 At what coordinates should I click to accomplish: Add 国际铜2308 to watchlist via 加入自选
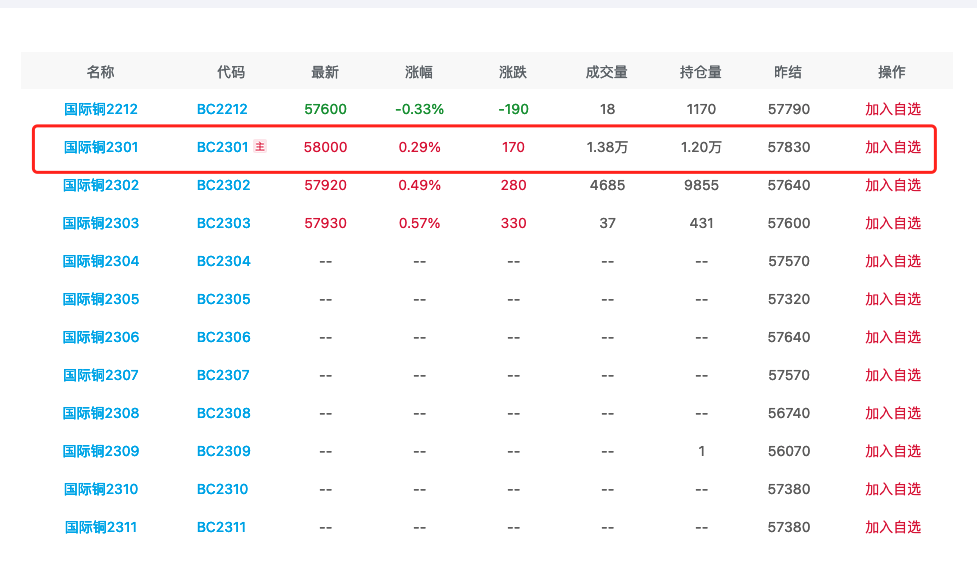(893, 413)
